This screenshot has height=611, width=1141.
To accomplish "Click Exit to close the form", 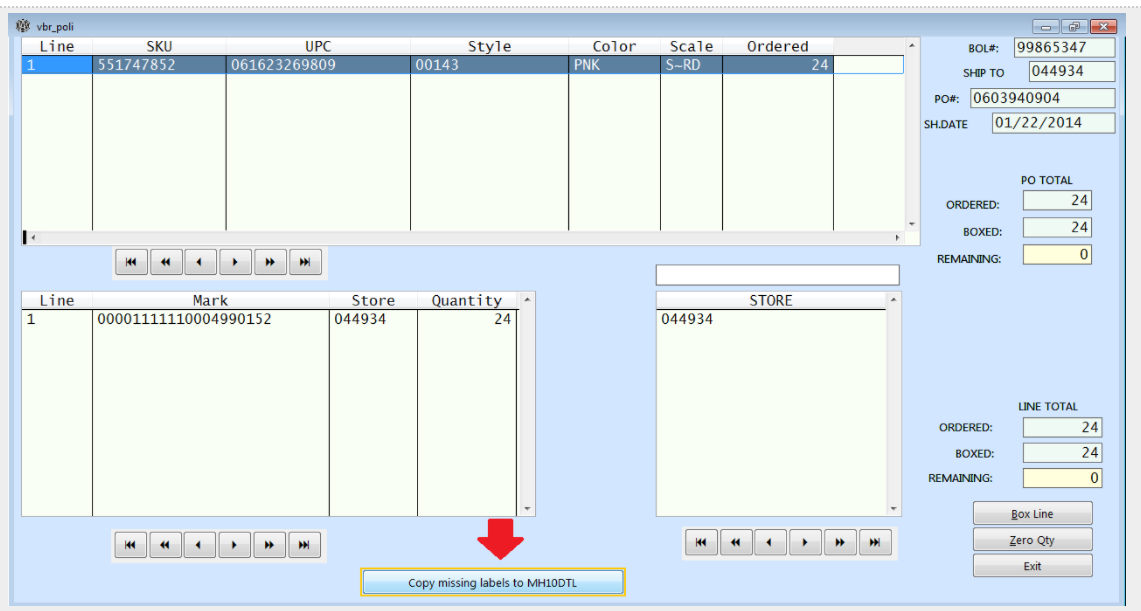I will tap(1032, 565).
